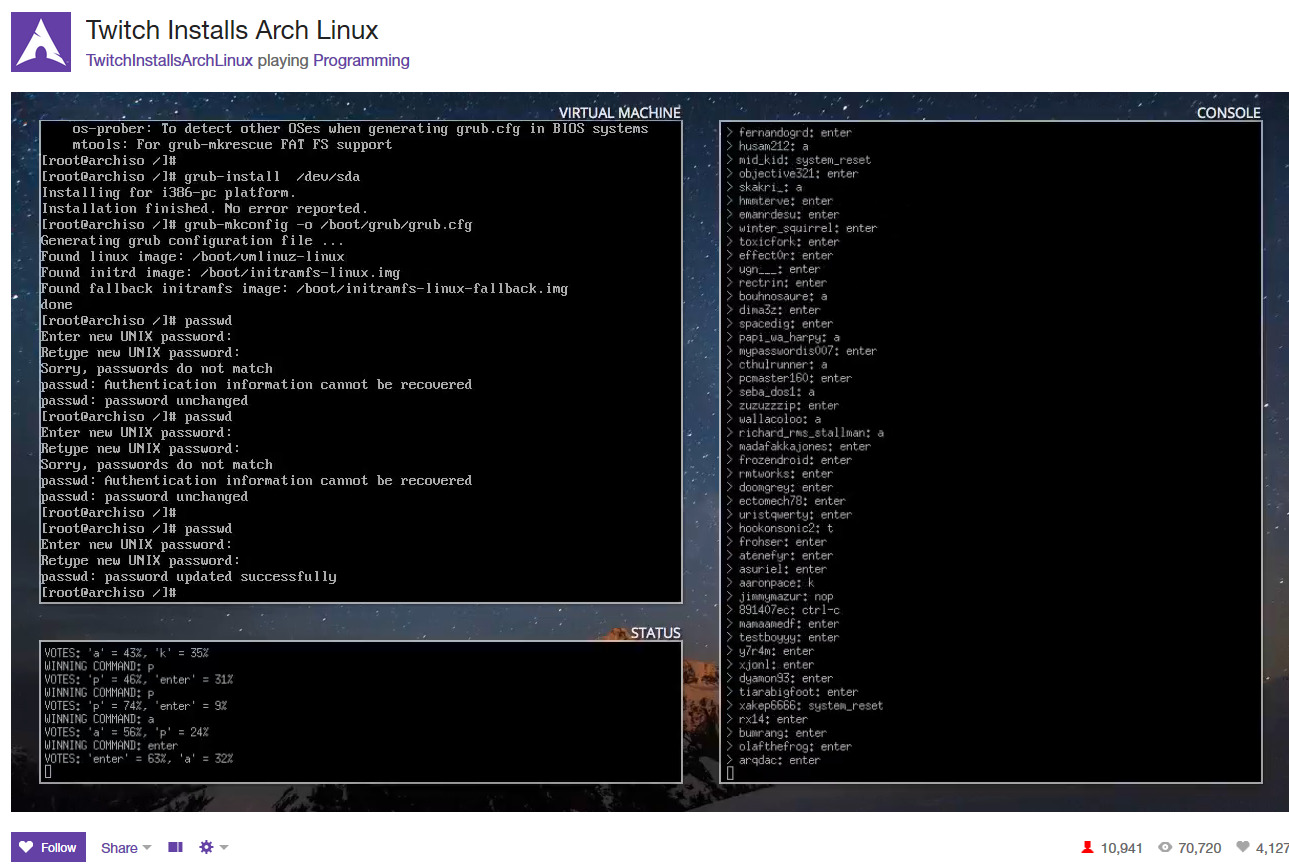This screenshot has height=867, width=1289.
Task: Click console entry 'hookonsonic2: t'
Action: click(780, 528)
